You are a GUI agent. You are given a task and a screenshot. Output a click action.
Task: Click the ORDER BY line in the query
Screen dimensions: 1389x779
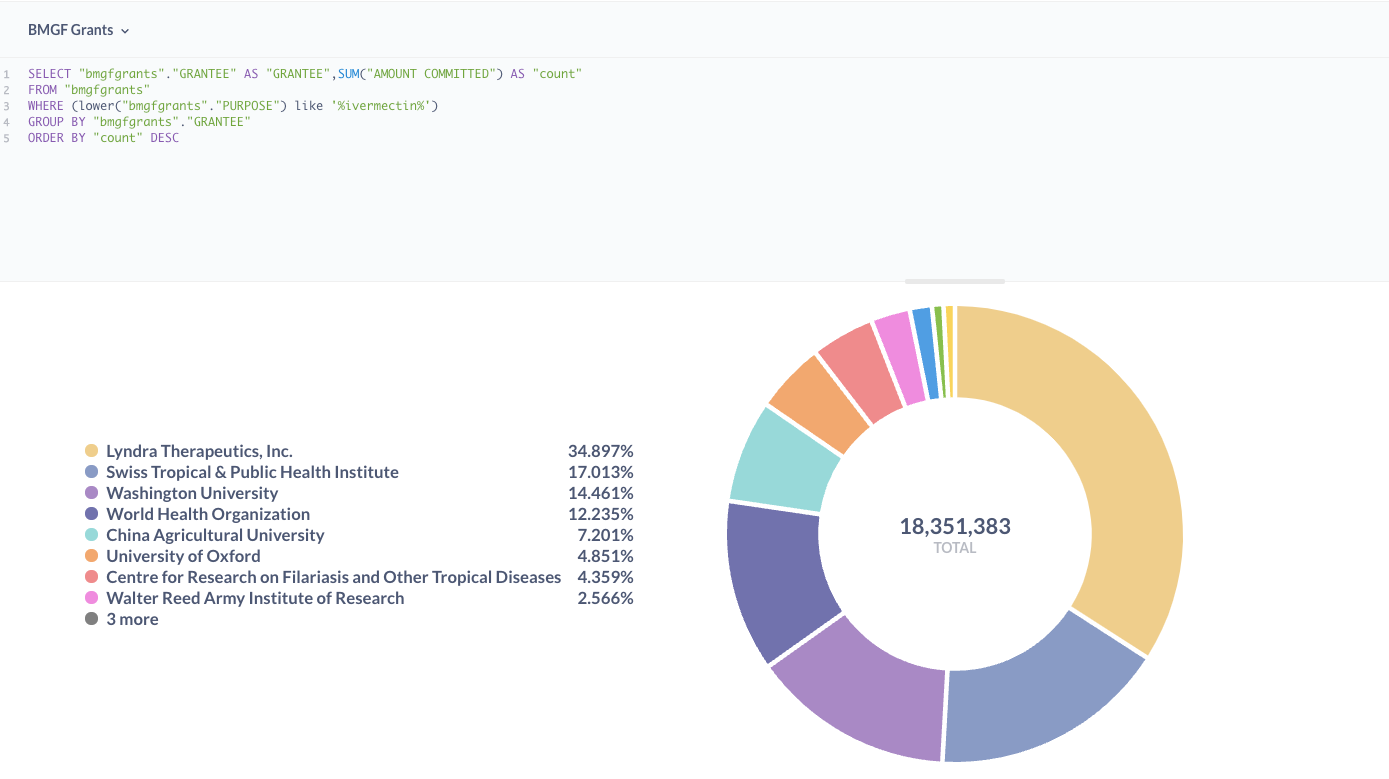[x=103, y=138]
